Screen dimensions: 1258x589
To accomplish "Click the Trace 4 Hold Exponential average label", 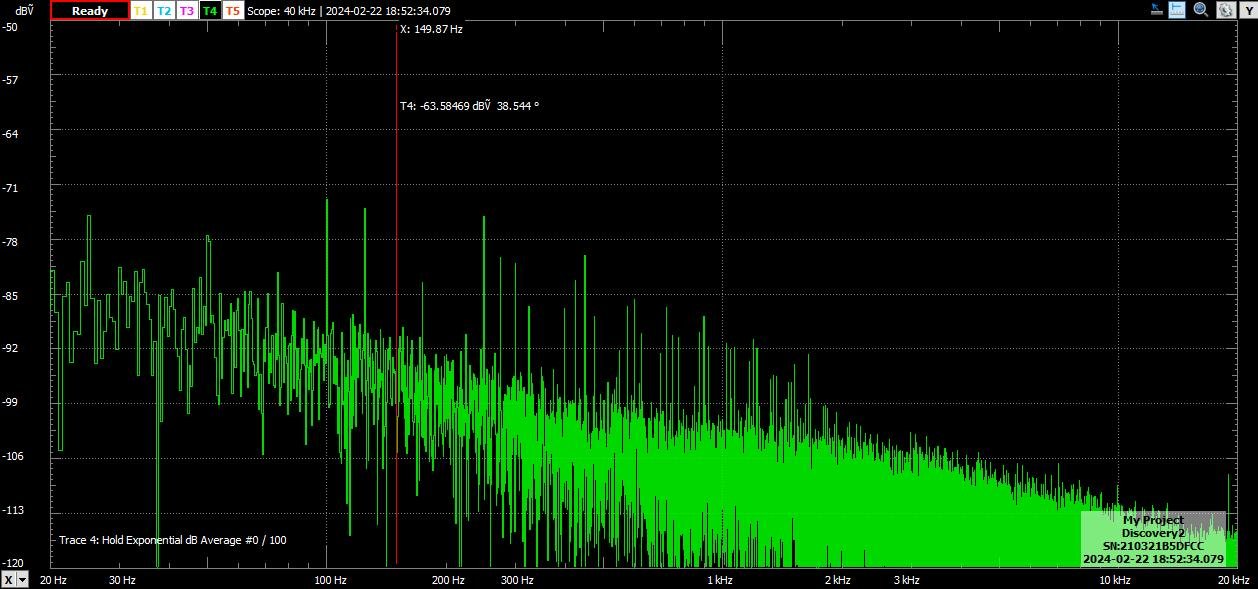I will pos(172,540).
